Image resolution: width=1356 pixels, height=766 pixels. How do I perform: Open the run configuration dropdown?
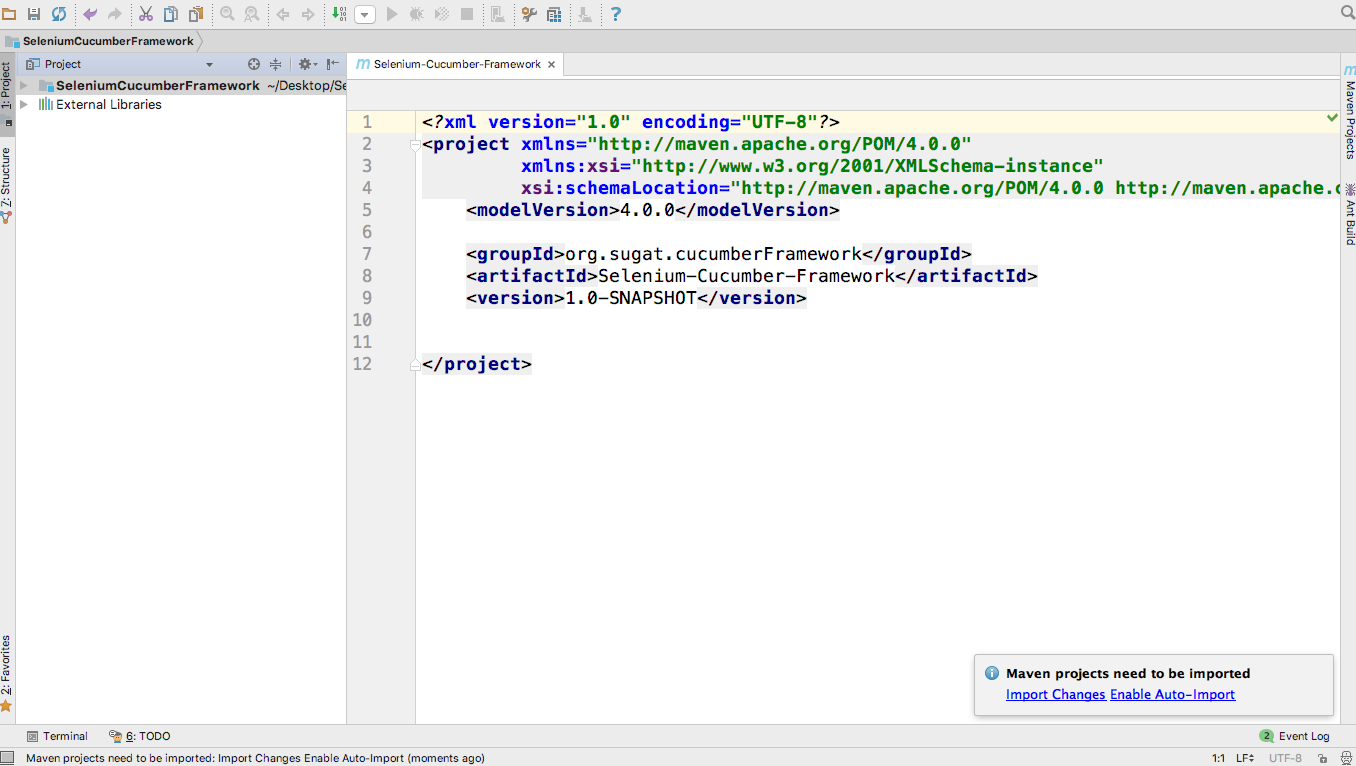(365, 15)
